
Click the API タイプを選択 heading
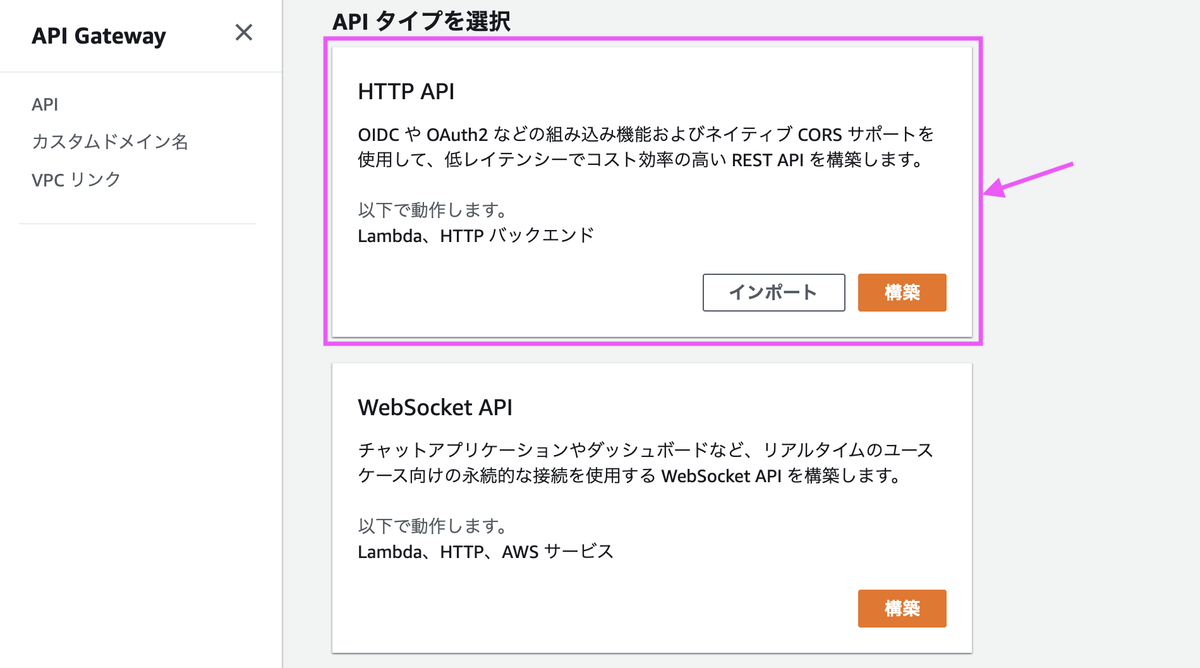(x=421, y=21)
